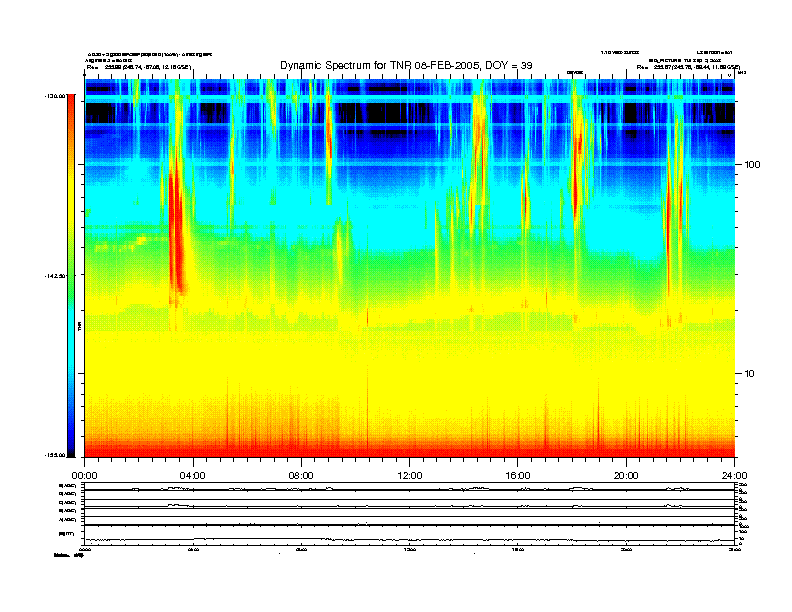Select the 04:00 time axis label
792x612 pixels.
(x=193, y=476)
